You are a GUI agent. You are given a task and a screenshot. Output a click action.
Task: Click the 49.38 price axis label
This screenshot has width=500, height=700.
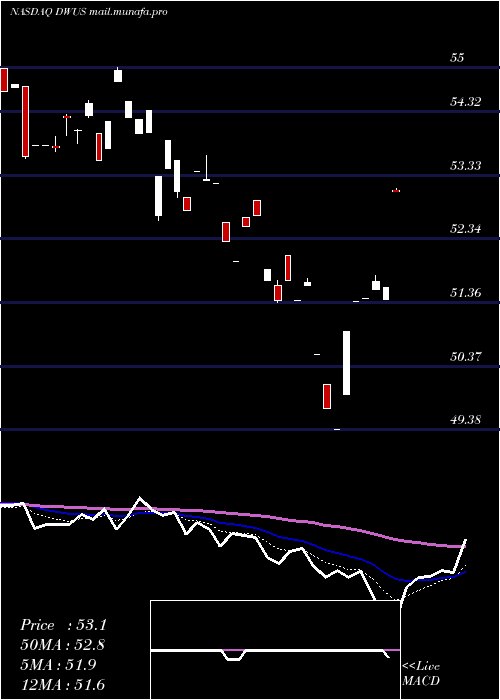(465, 420)
